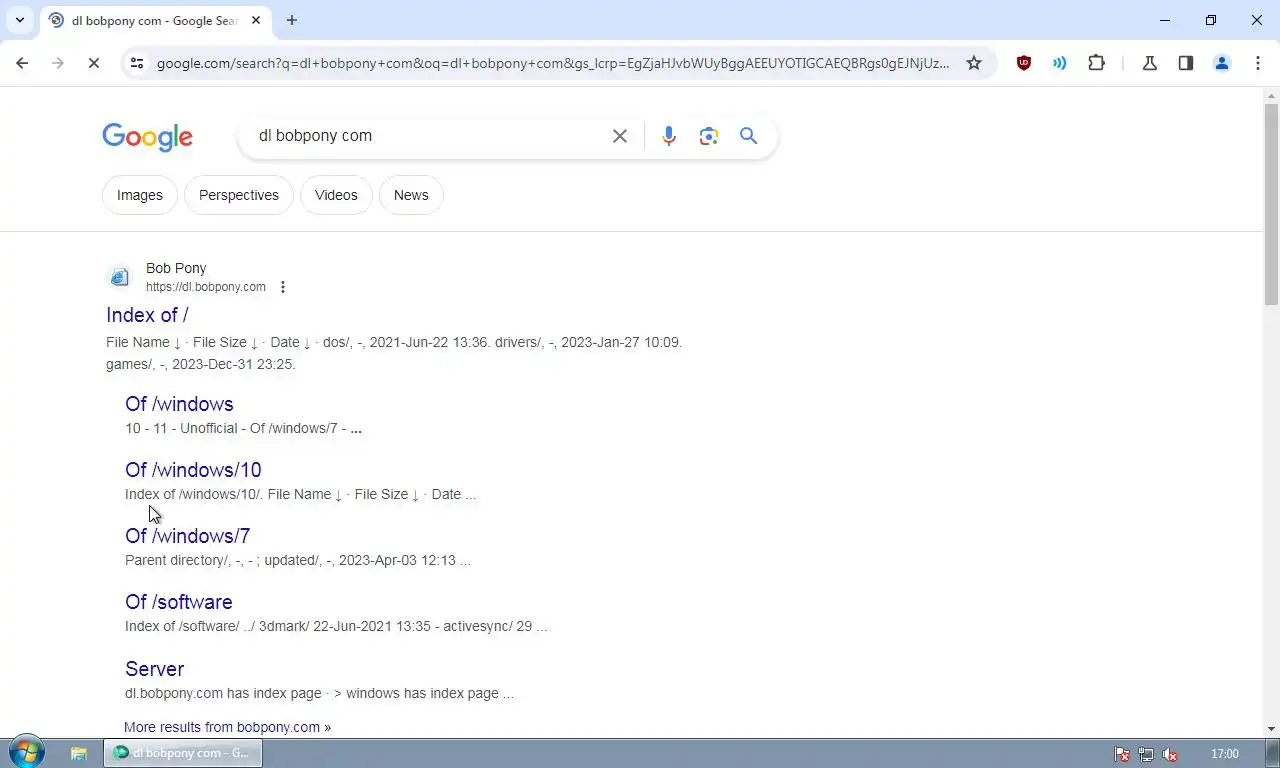The image size is (1280, 768).
Task: Click the vertical scrollbar thumb
Action: point(1271,205)
